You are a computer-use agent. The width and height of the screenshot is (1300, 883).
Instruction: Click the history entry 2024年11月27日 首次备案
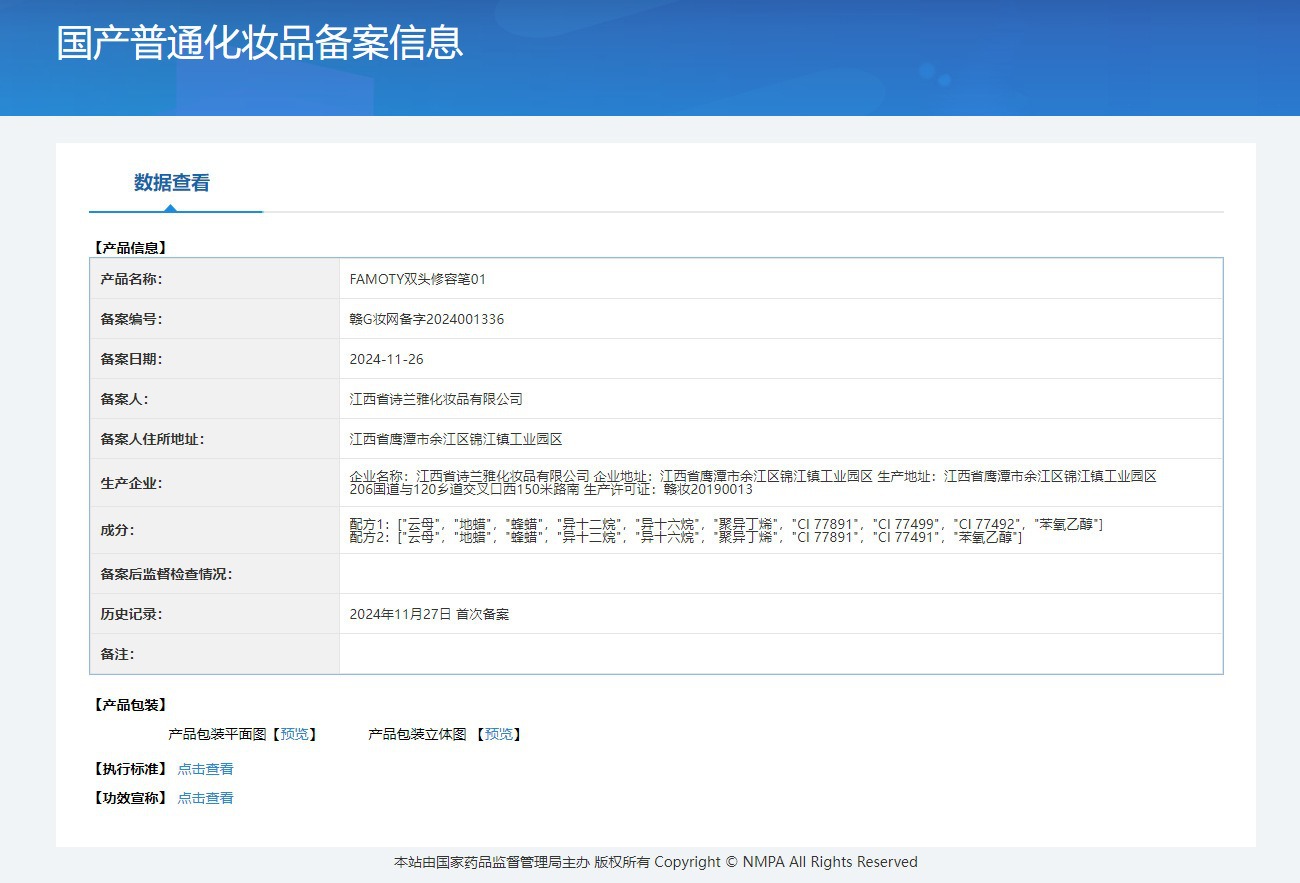pos(429,614)
